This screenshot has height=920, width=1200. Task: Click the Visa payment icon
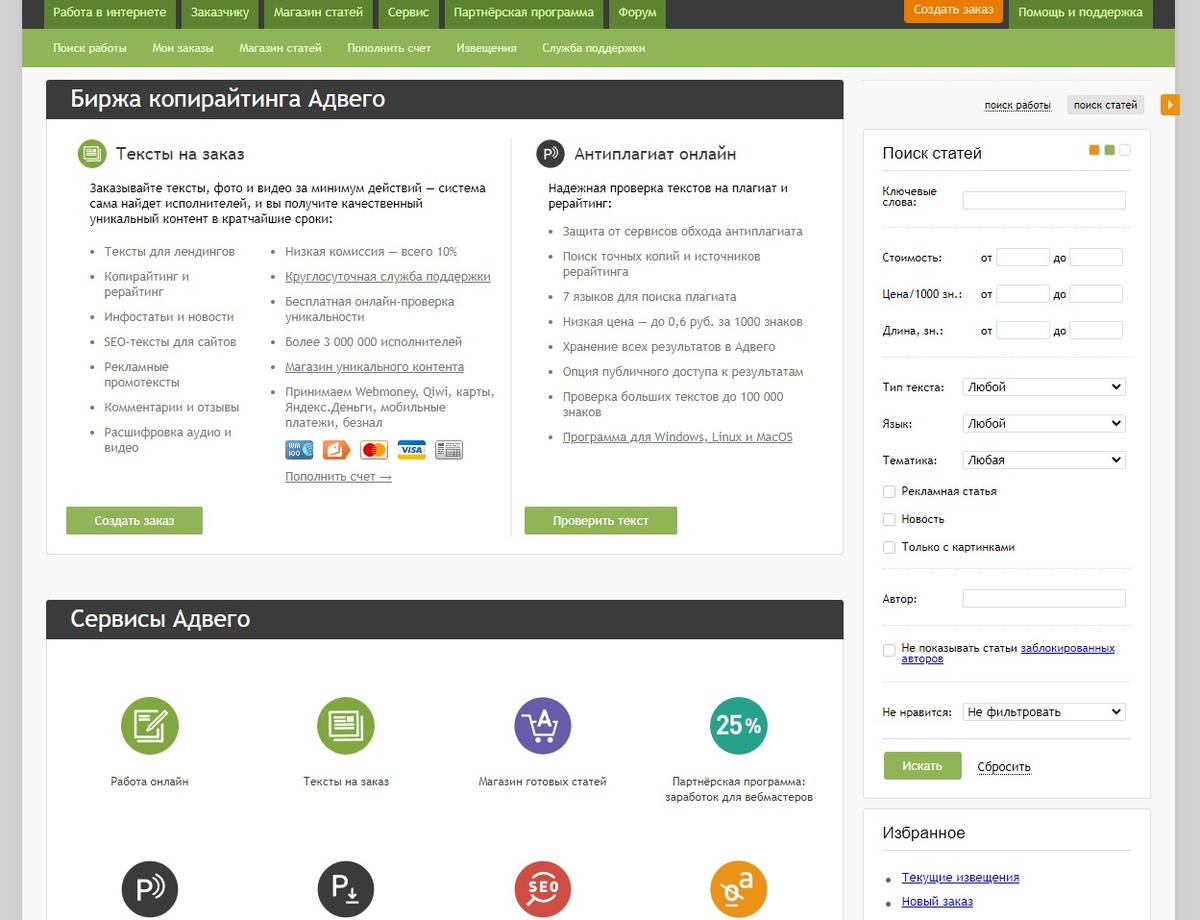(x=411, y=450)
